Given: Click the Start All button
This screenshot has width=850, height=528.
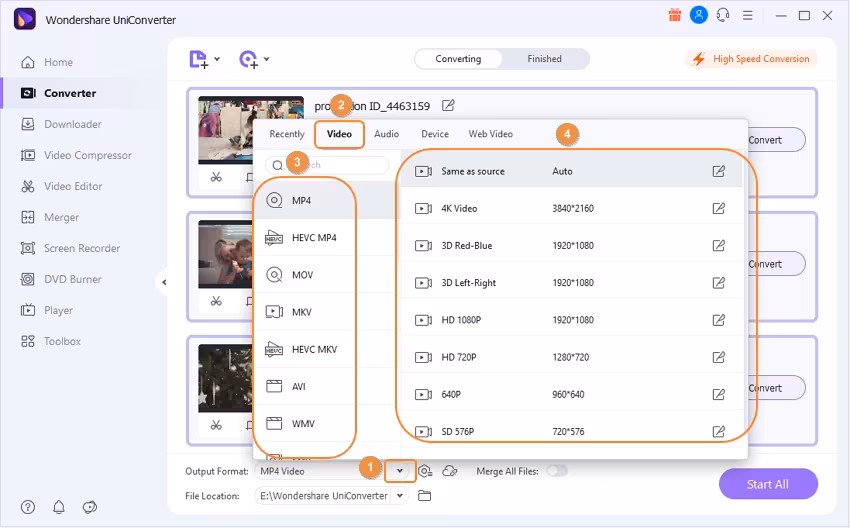Looking at the screenshot, I should (768, 484).
